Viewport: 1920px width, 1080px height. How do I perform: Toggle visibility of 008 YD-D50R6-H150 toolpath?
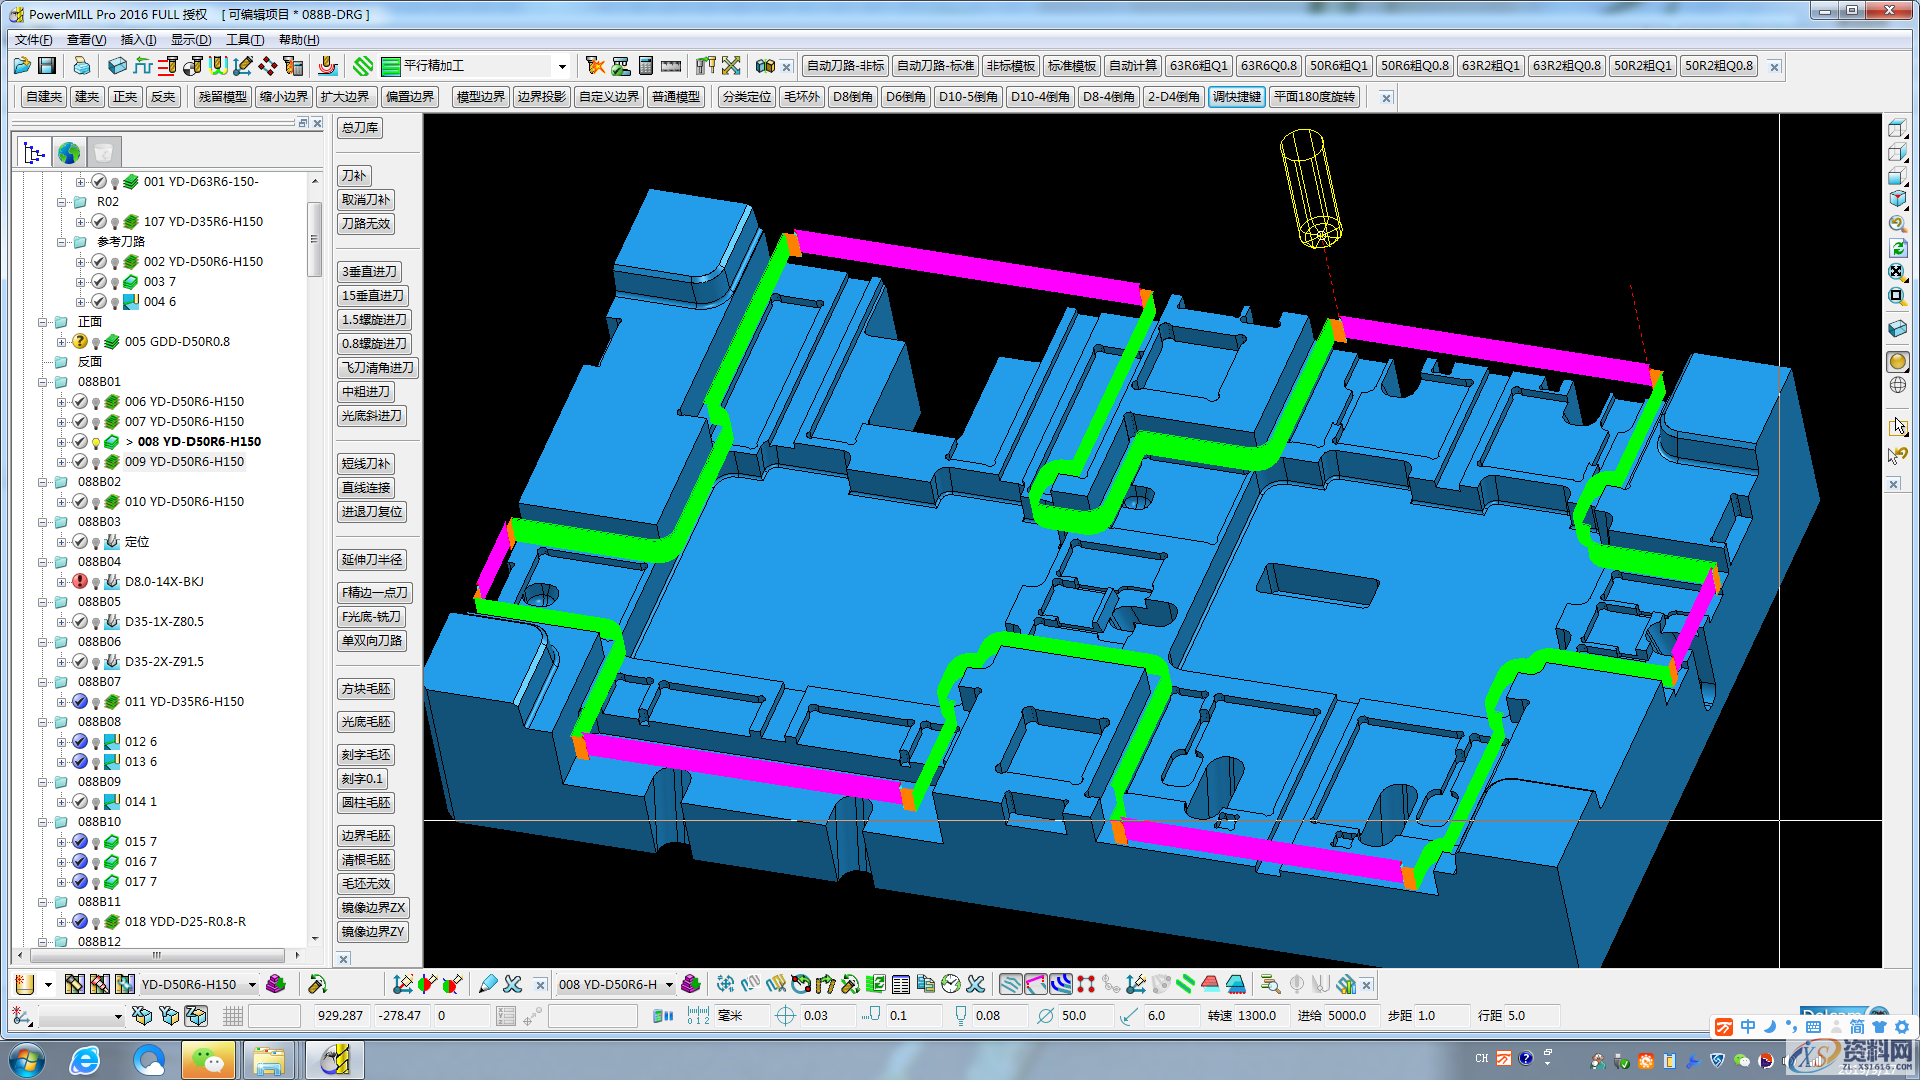pos(103,440)
